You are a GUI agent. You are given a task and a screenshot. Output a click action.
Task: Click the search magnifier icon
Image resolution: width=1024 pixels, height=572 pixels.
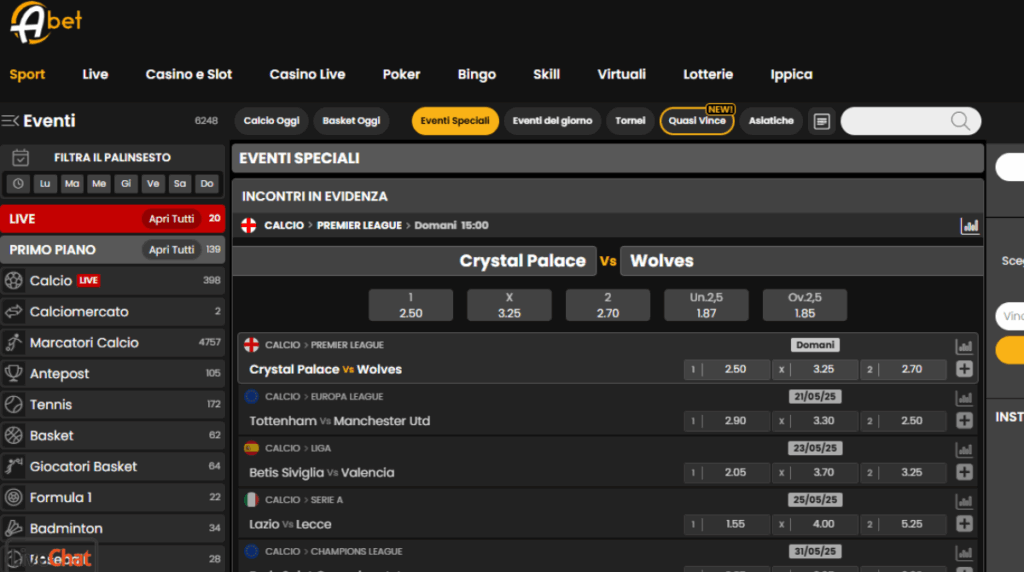point(960,121)
